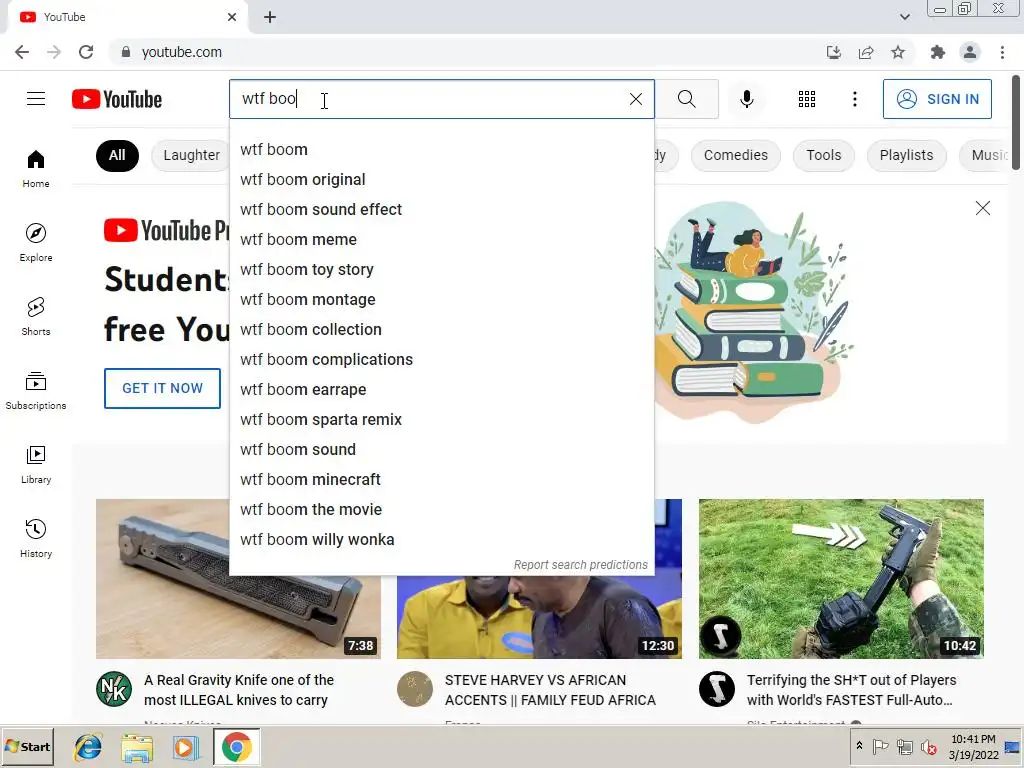Open History in the sidebar
The width and height of the screenshot is (1024, 768).
point(36,538)
